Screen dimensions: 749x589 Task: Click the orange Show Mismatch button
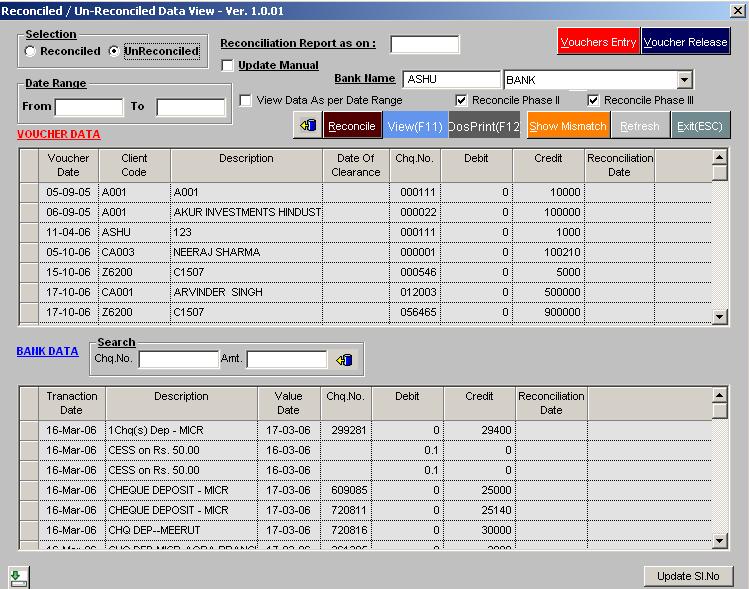click(x=568, y=126)
